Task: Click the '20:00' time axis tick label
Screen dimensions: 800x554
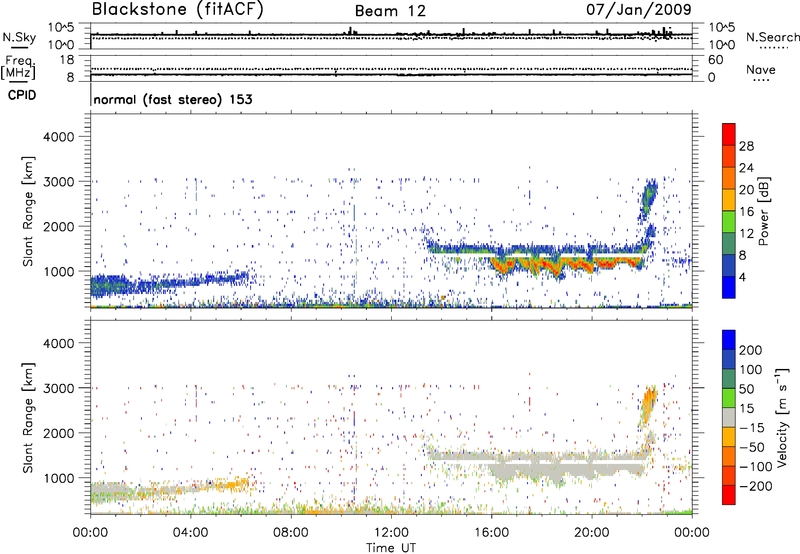Action: point(591,533)
